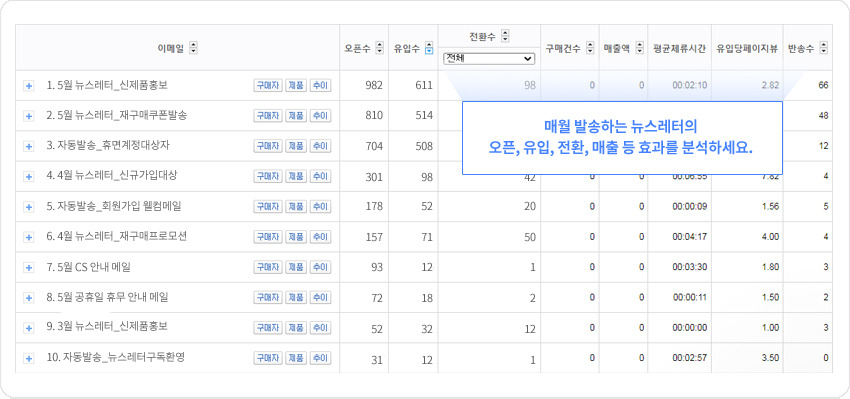Click 제품 button for 공휴일 휴무 안내 row
850x399 pixels.
point(296,298)
